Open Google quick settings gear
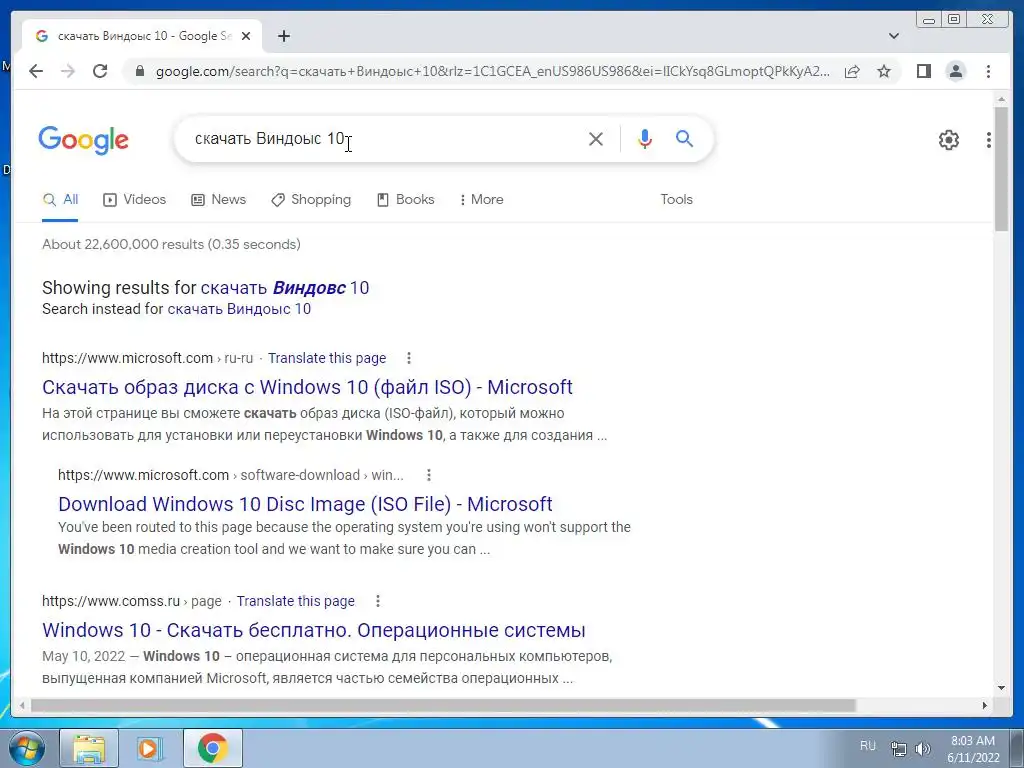 pyautogui.click(x=948, y=140)
